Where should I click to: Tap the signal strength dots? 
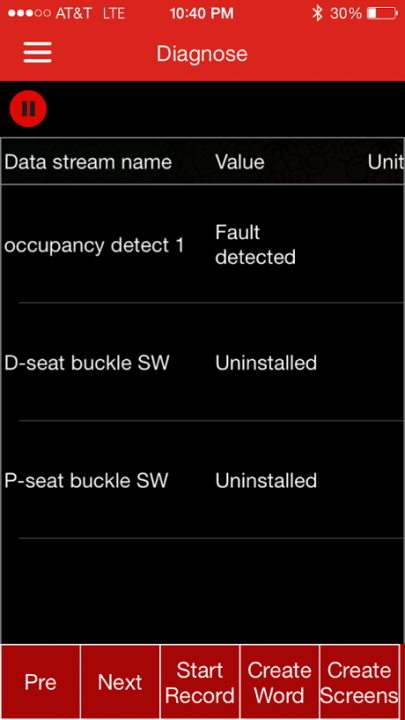pos(29,13)
